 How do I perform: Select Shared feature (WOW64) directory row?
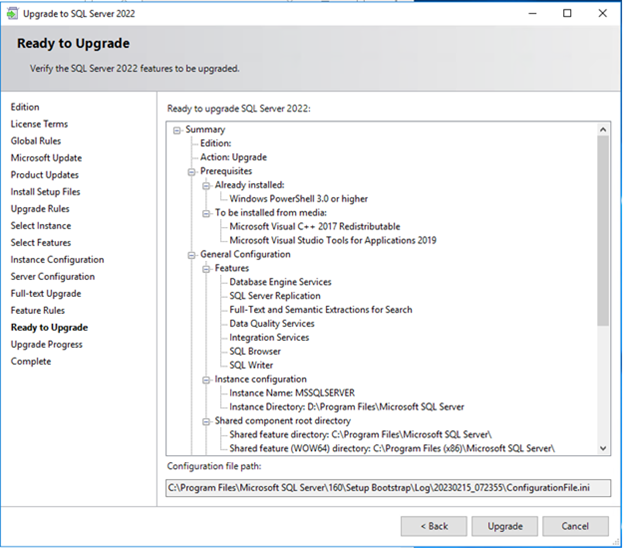tap(392, 448)
